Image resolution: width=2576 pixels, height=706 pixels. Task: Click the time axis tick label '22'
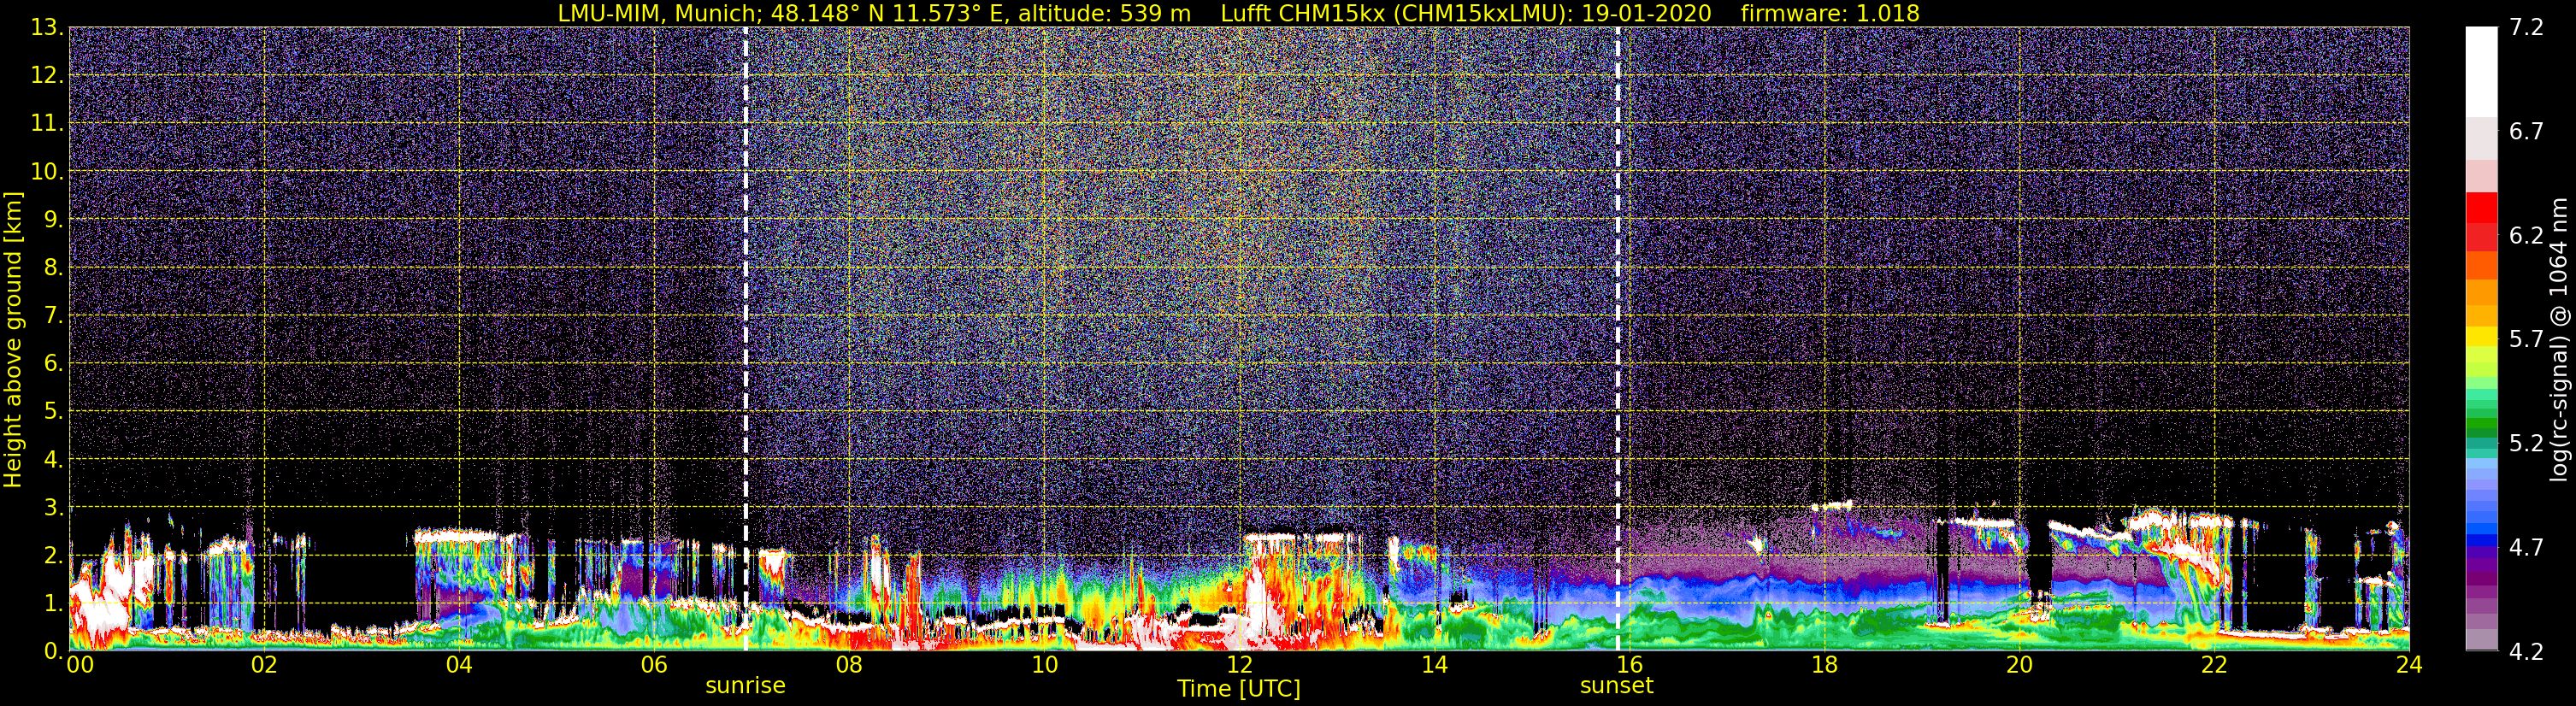tap(2214, 665)
